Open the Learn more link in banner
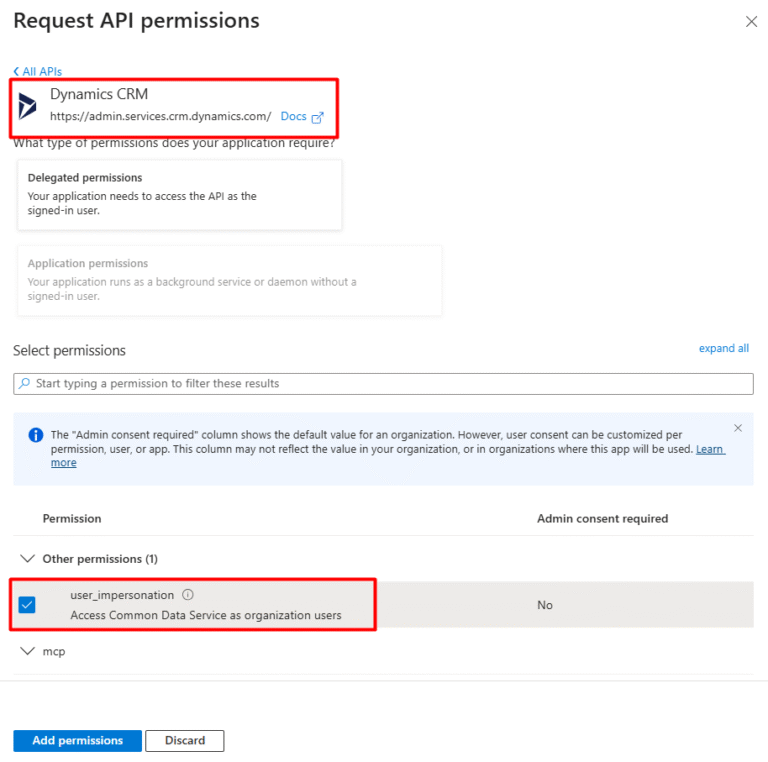The image size is (768, 762). [x=710, y=450]
